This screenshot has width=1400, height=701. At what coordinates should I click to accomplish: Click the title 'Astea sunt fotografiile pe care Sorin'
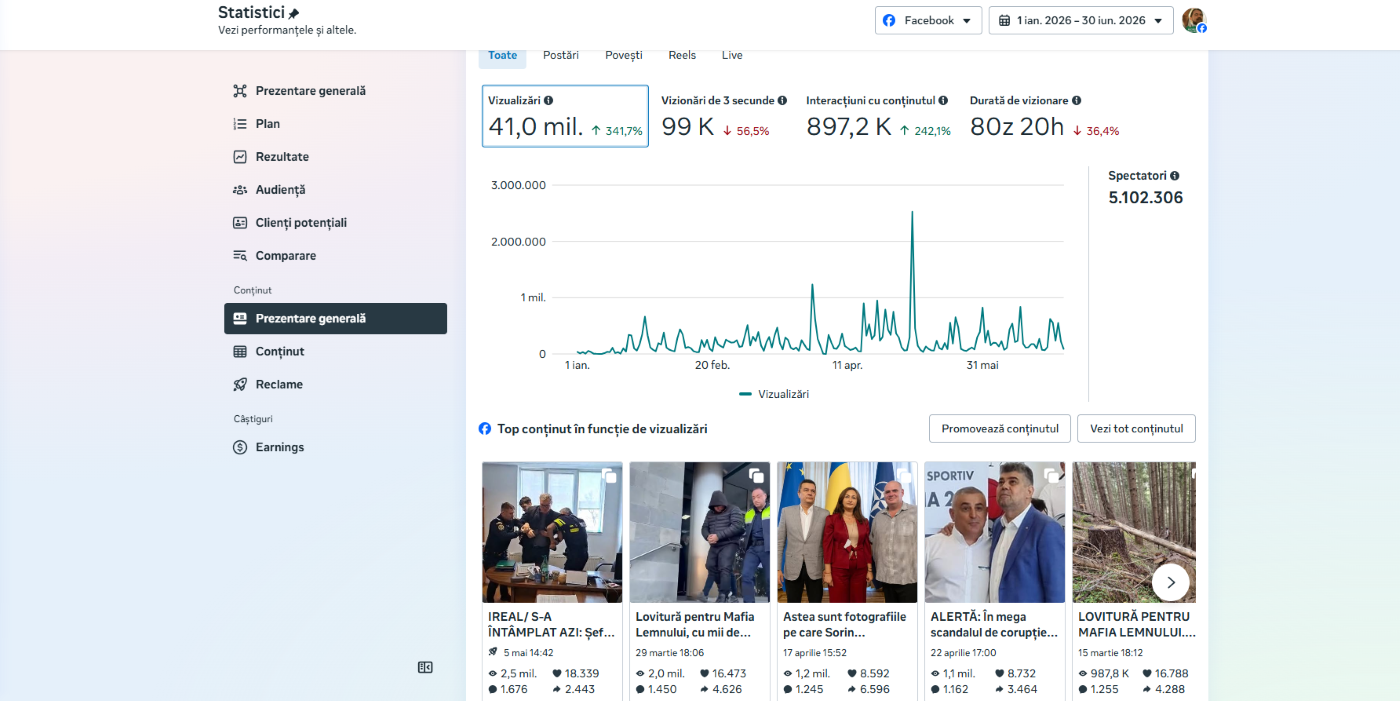[x=845, y=625]
